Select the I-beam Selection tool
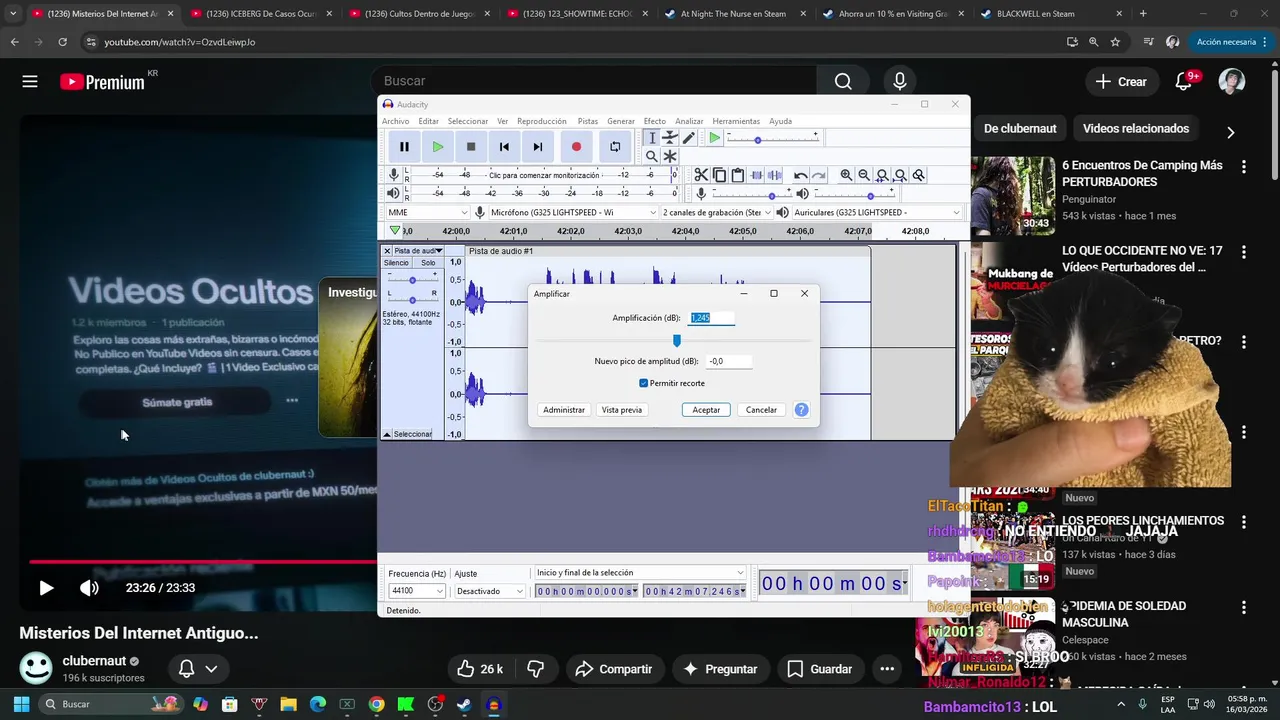Viewport: 1280px width, 720px height. tap(651, 138)
